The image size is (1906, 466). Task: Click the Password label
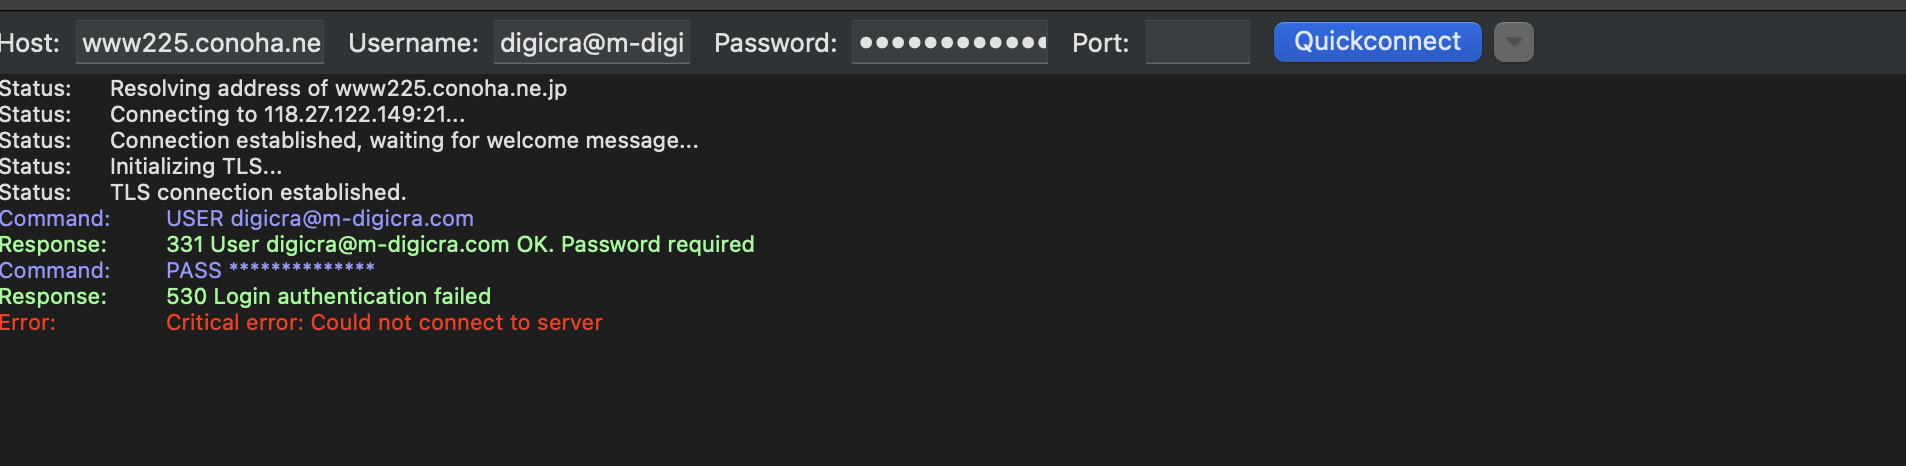click(775, 43)
